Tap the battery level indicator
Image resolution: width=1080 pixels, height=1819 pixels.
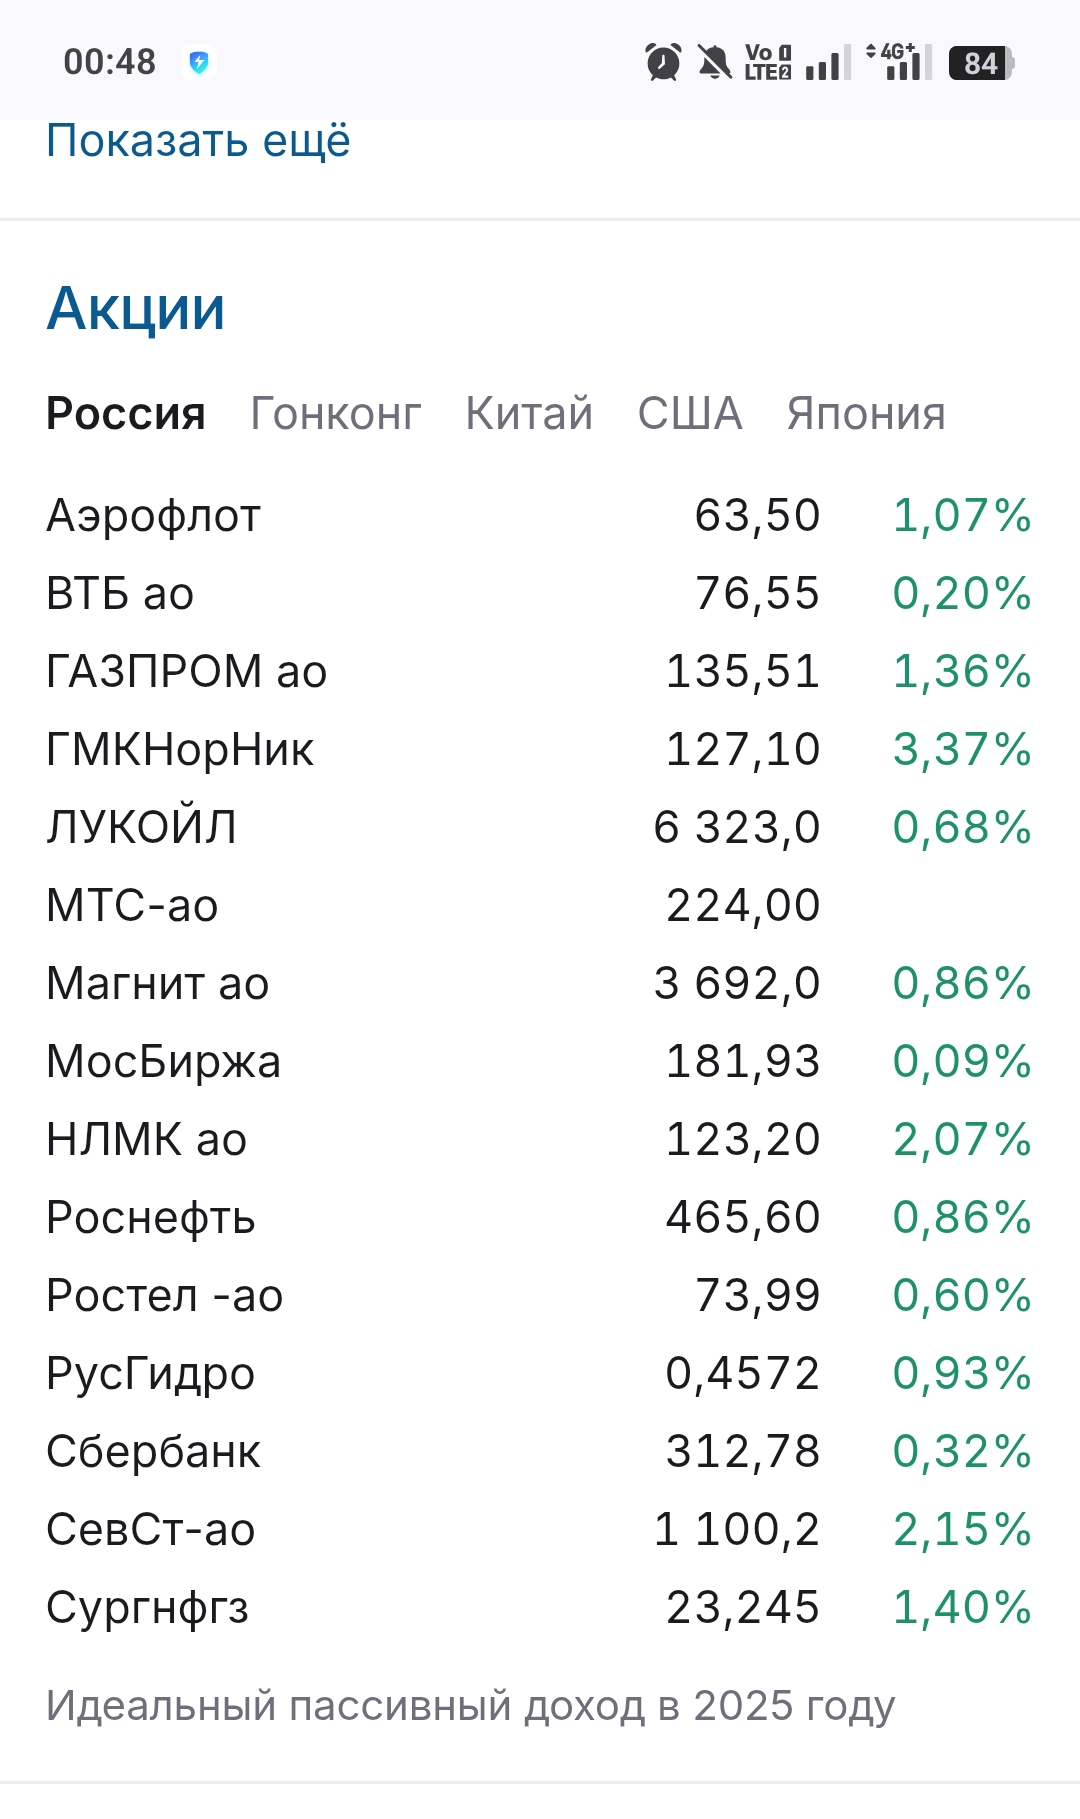[x=981, y=63]
